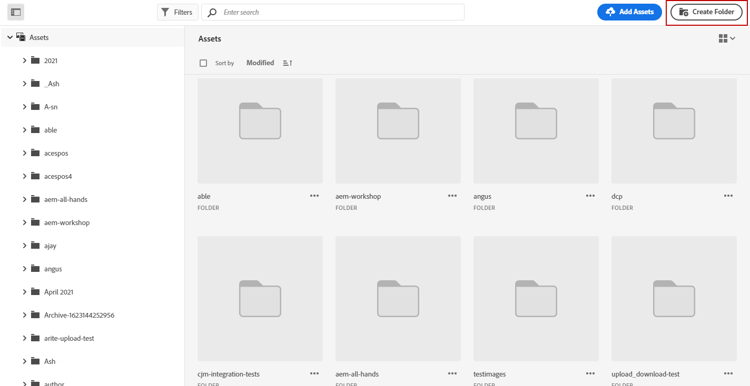
Task: Open the Filters funnel button
Action: pyautogui.click(x=177, y=12)
